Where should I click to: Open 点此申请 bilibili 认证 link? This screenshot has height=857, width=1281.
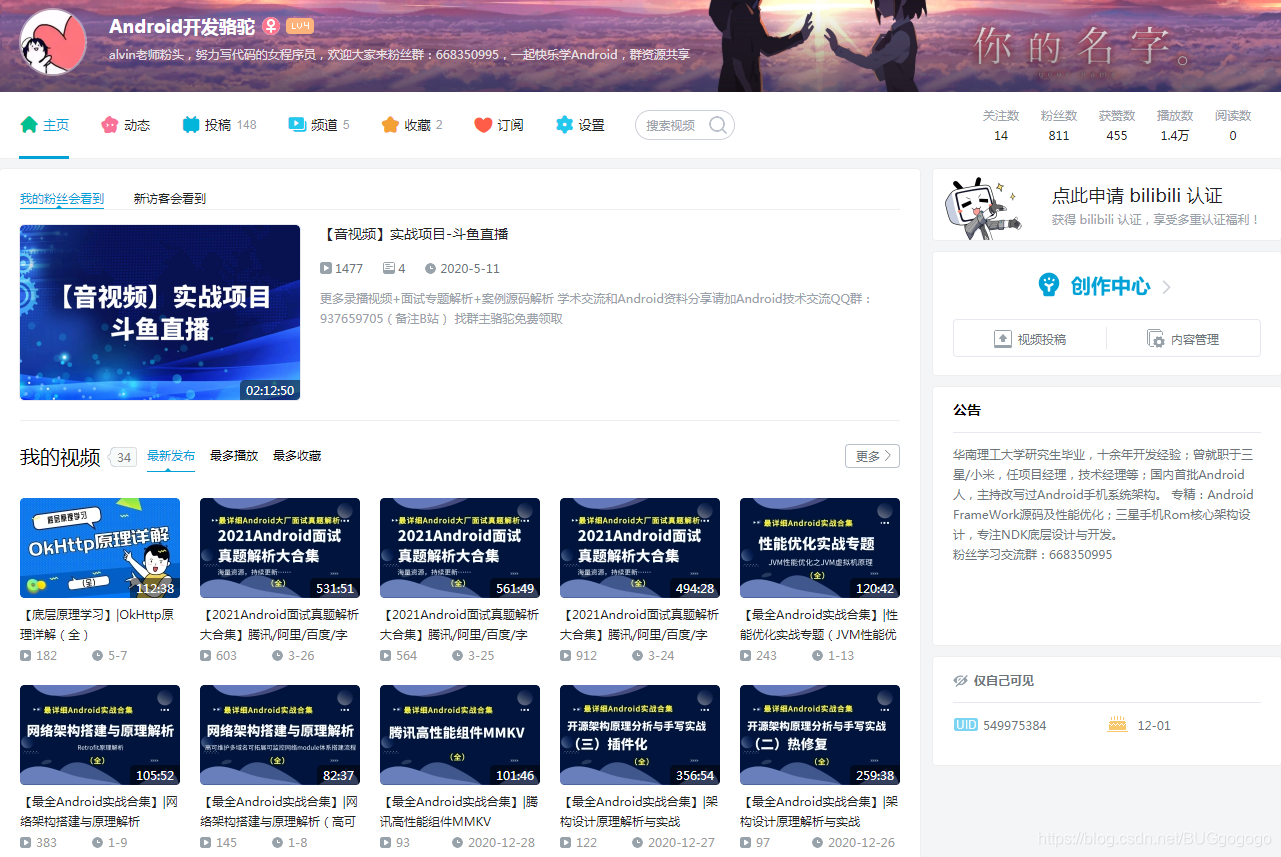tap(1137, 196)
